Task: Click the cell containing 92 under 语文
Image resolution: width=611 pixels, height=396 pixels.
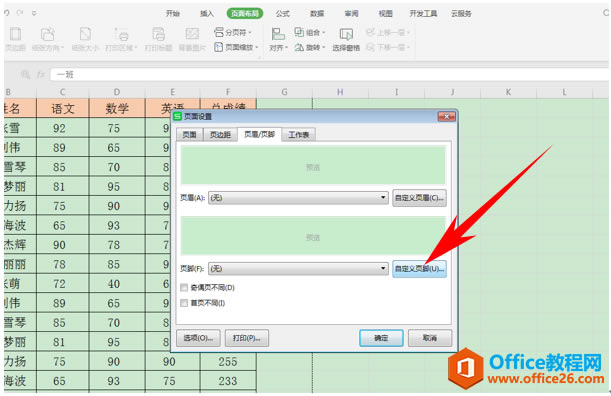Action: pyautogui.click(x=62, y=128)
